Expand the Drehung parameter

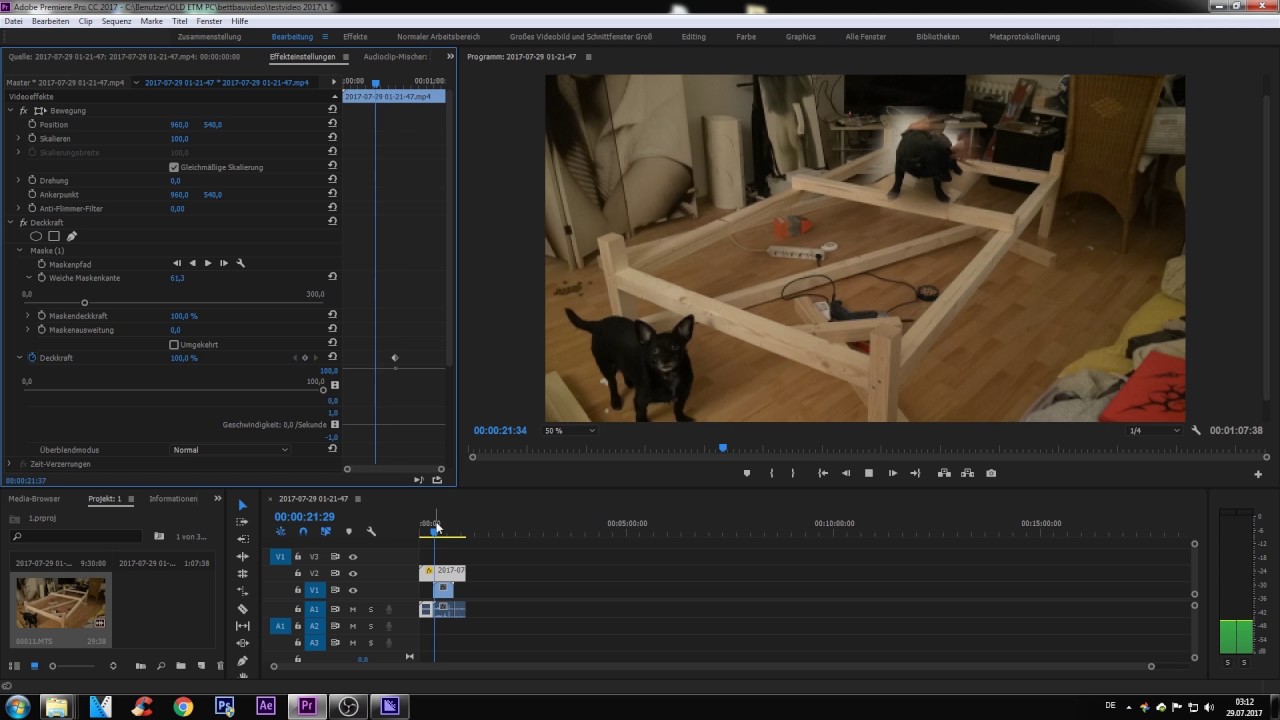(x=19, y=180)
